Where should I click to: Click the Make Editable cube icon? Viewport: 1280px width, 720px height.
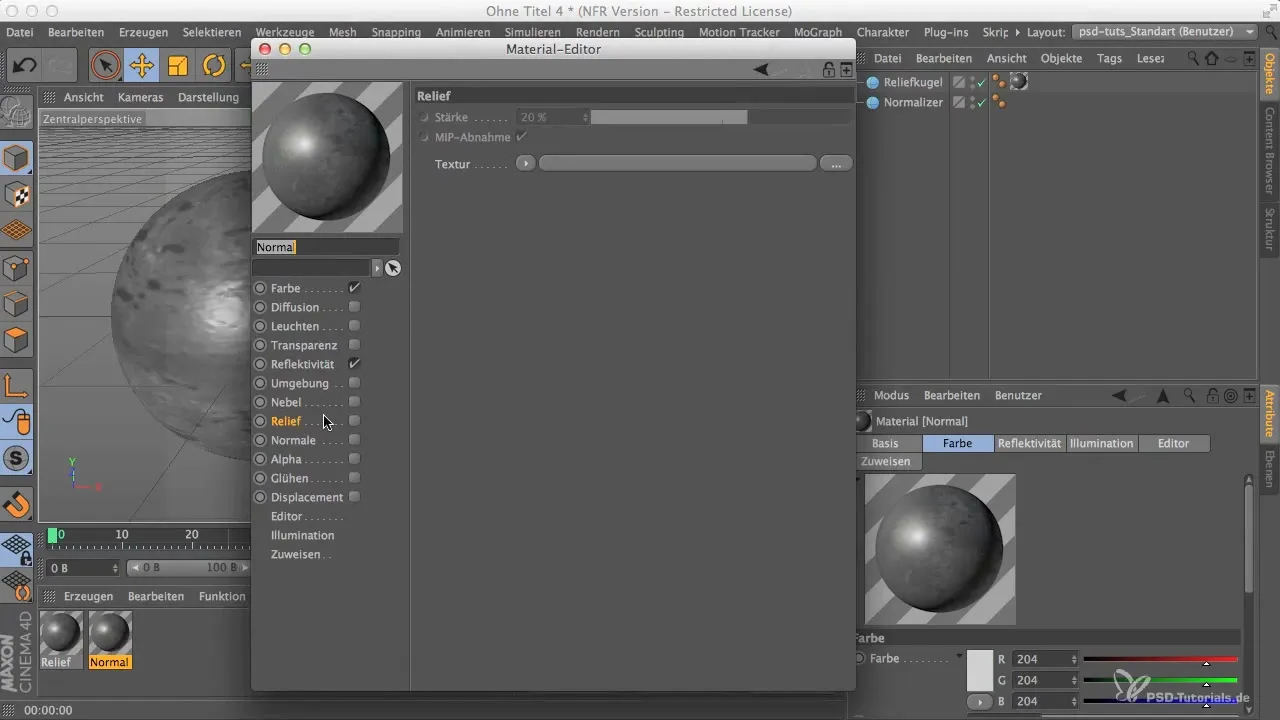tap(17, 158)
